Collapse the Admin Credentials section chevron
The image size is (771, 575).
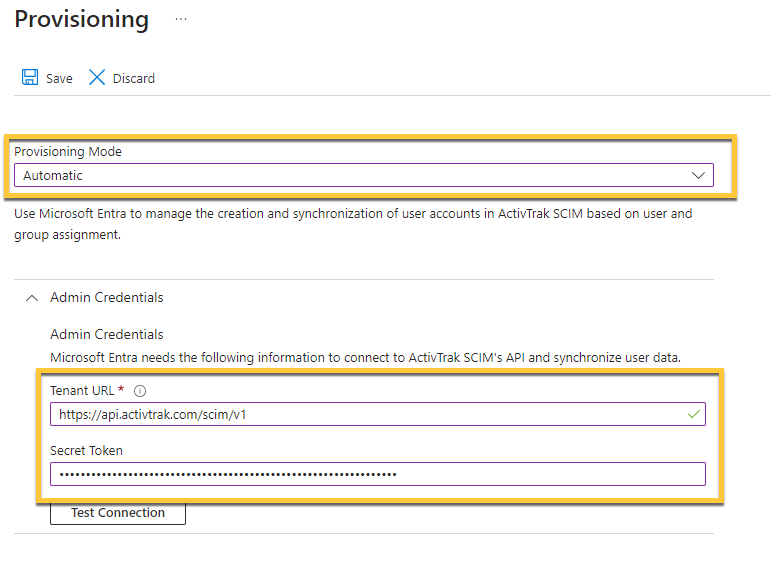32,298
